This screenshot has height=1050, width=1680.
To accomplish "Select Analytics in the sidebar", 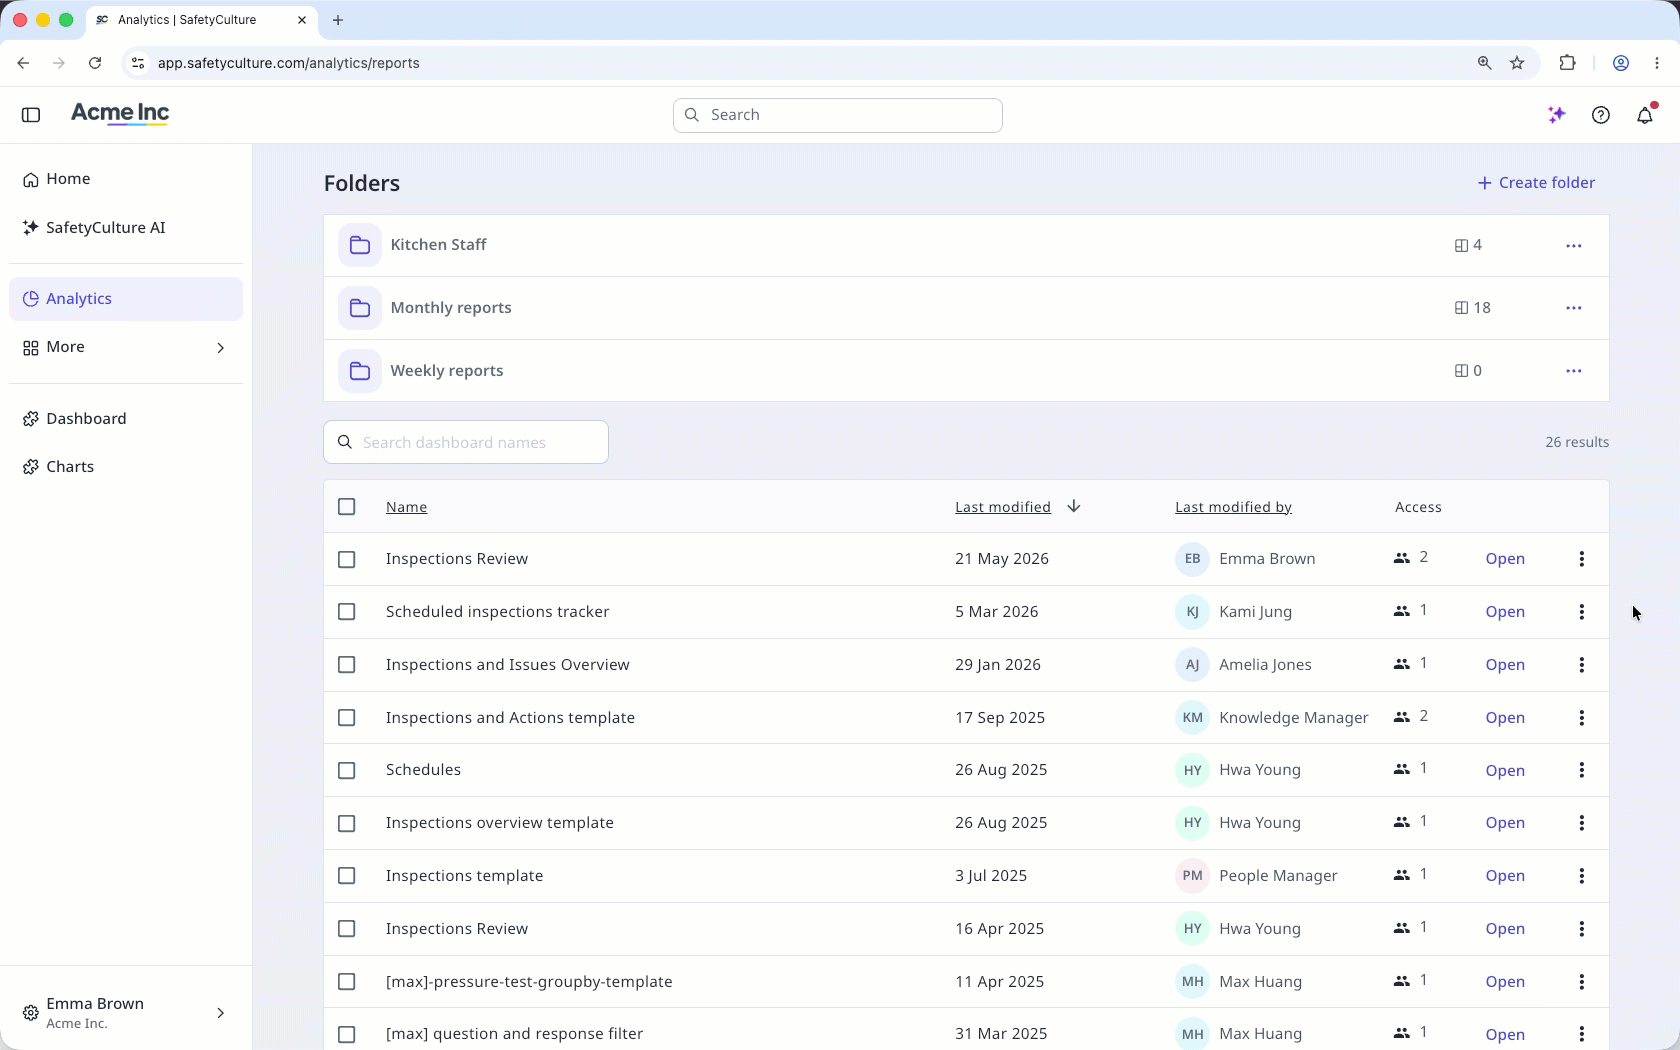I will click(x=126, y=299).
